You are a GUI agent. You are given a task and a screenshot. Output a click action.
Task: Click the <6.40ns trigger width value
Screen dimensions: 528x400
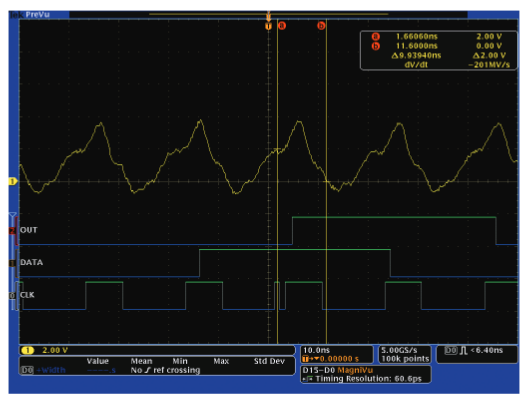pyautogui.click(x=487, y=350)
